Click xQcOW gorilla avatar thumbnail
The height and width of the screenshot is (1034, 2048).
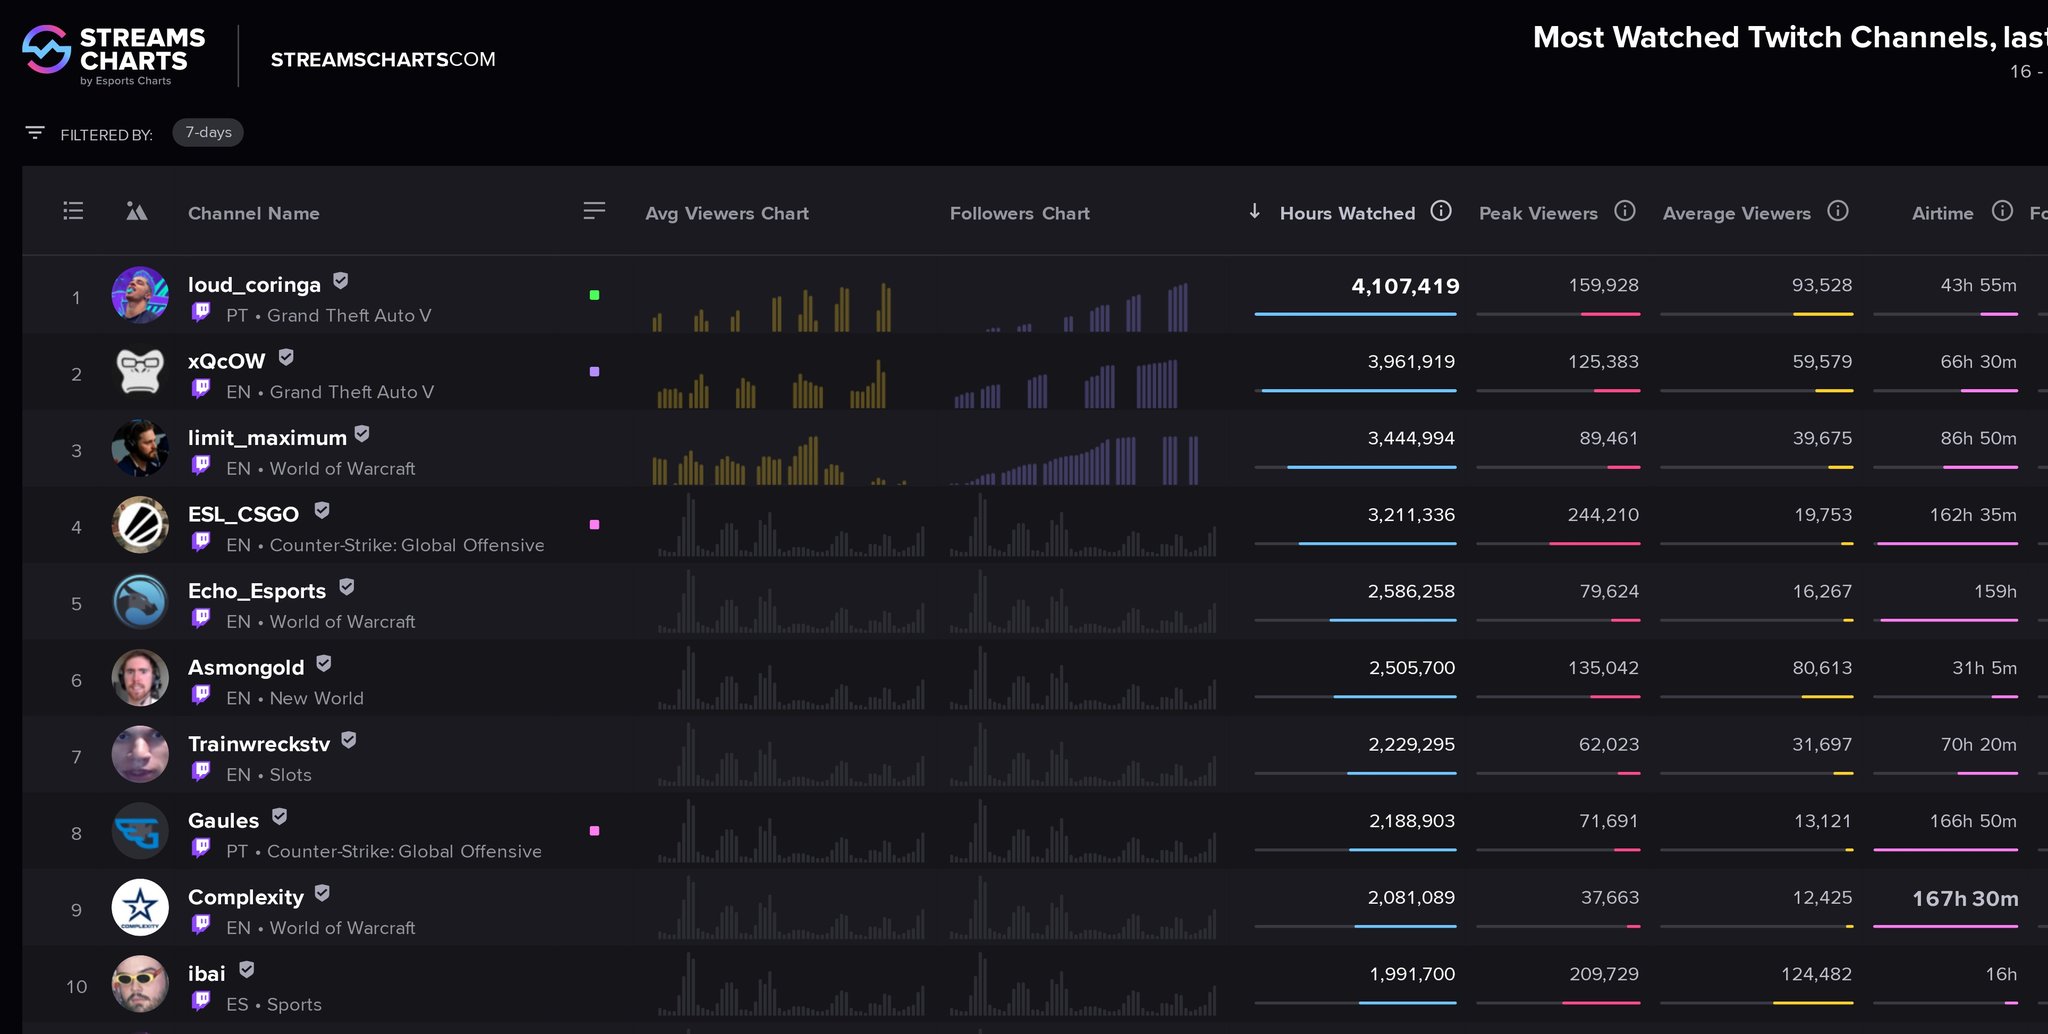pyautogui.click(x=140, y=371)
